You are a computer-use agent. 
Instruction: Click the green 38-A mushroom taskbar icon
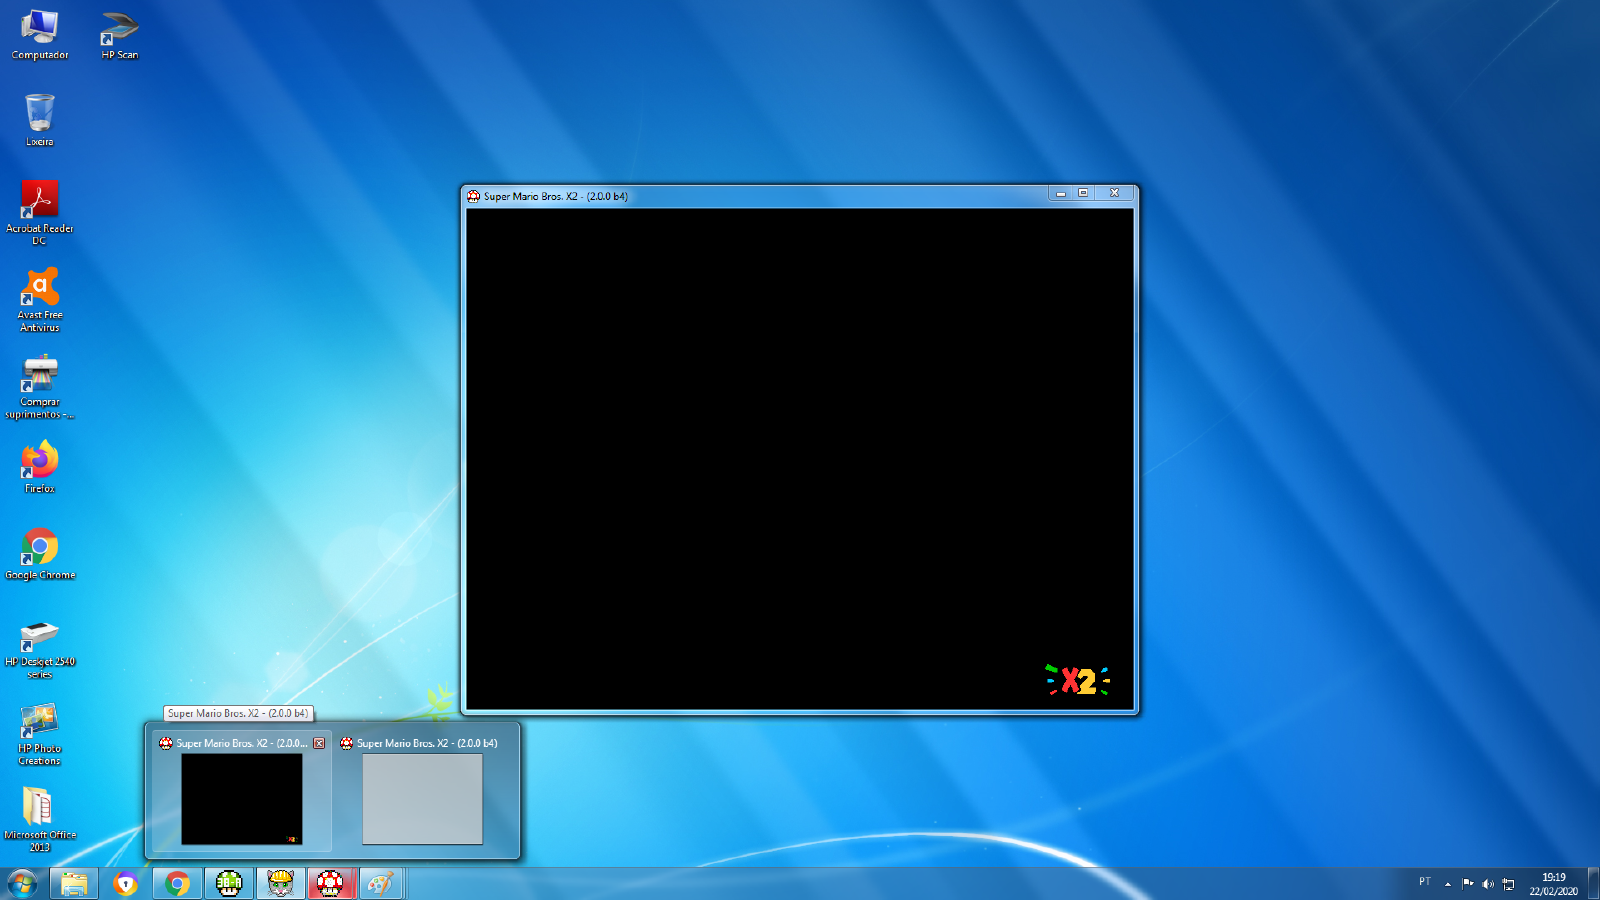229,884
